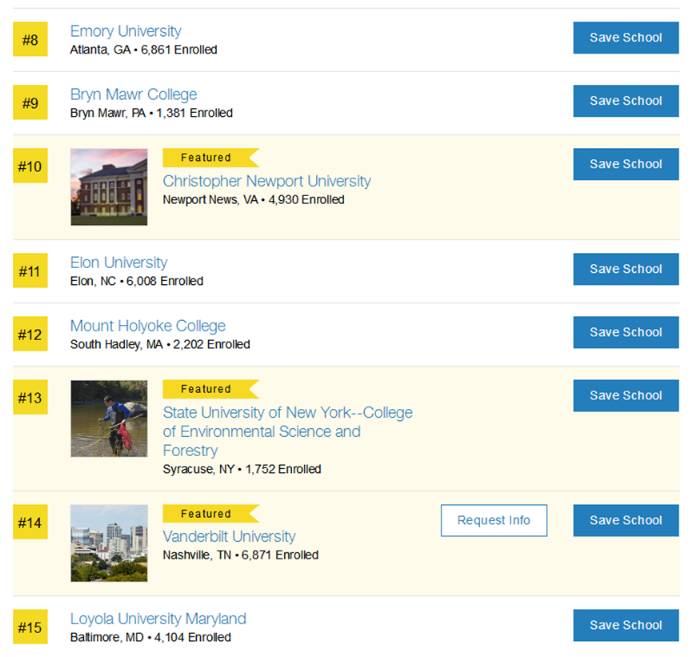Request Info for Vanderbilt University
693x657 pixels.
point(494,520)
